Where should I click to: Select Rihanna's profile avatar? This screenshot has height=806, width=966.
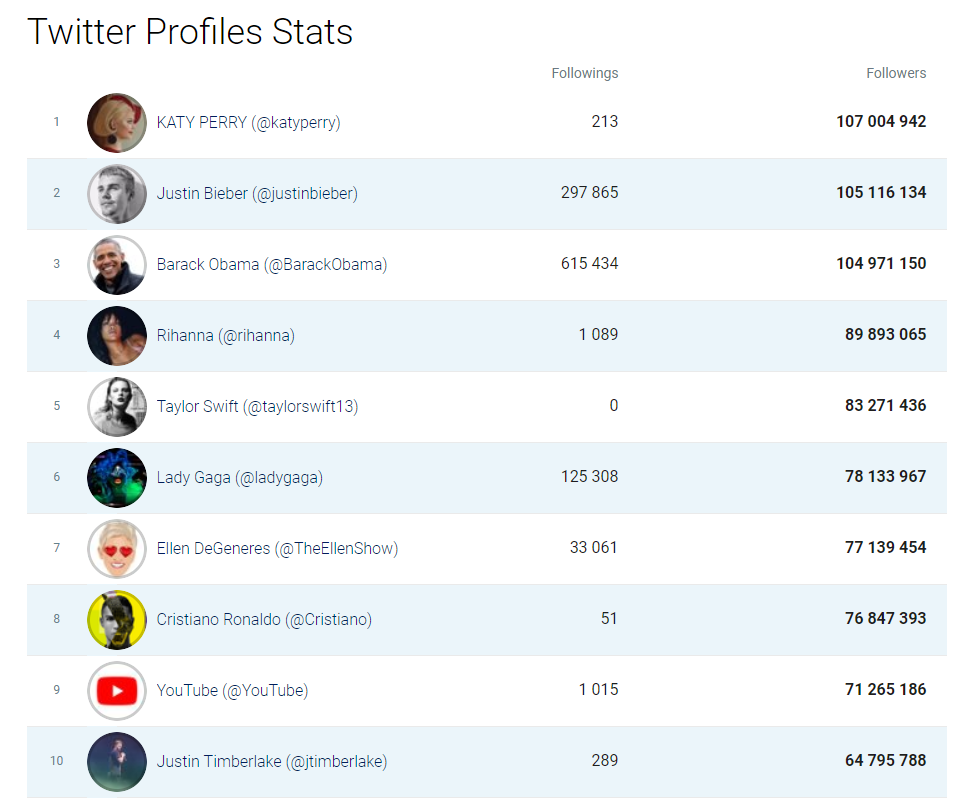tap(117, 336)
